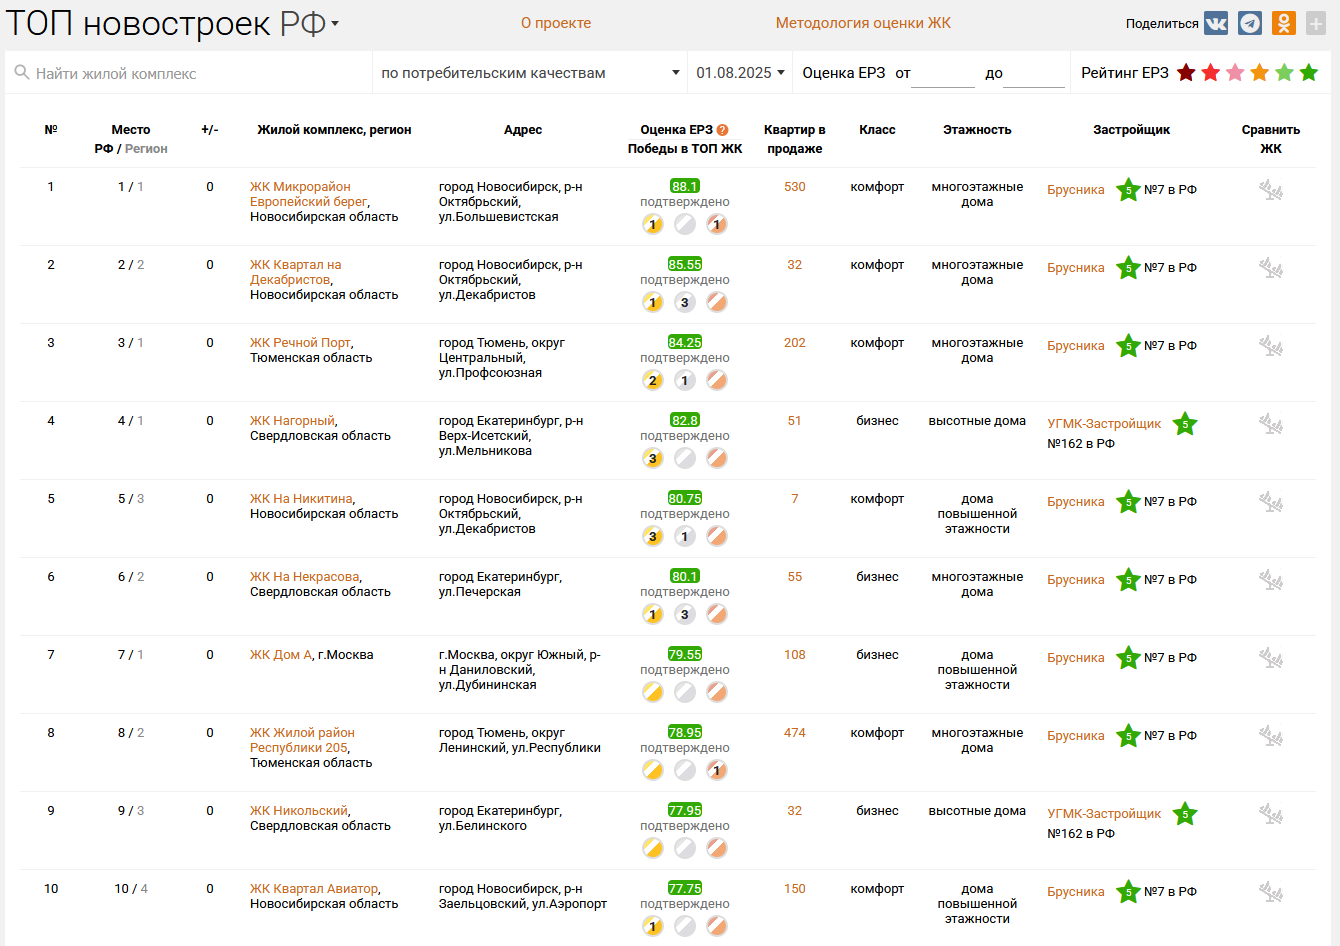1340x946 pixels.
Task: Click compare scales icon for ЖК Нагорный
Action: tap(1271, 424)
